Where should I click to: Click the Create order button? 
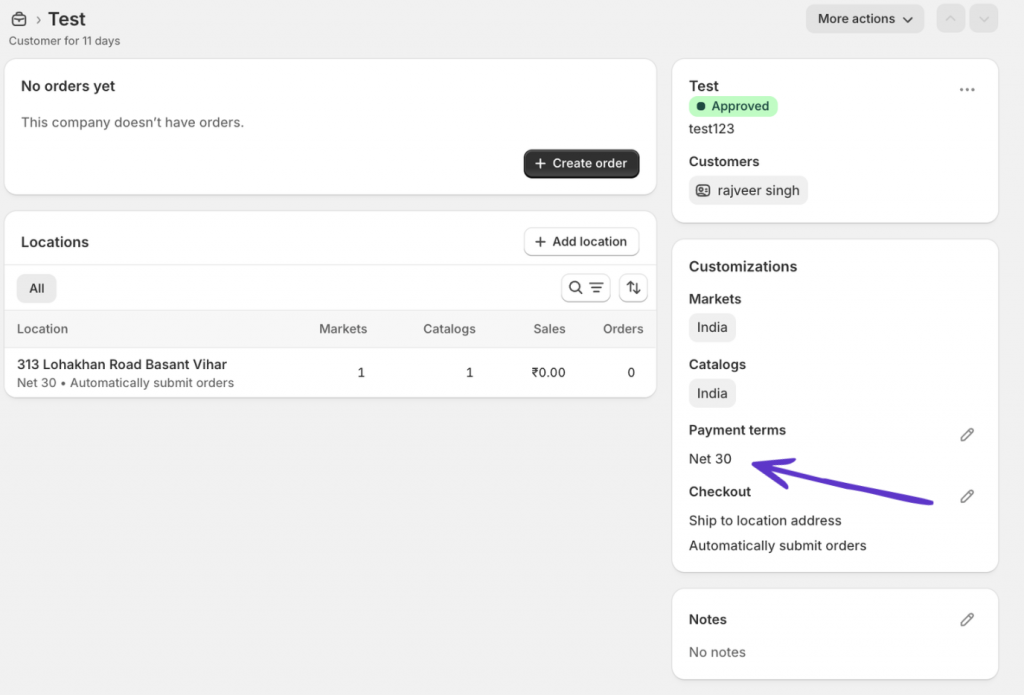[581, 163]
